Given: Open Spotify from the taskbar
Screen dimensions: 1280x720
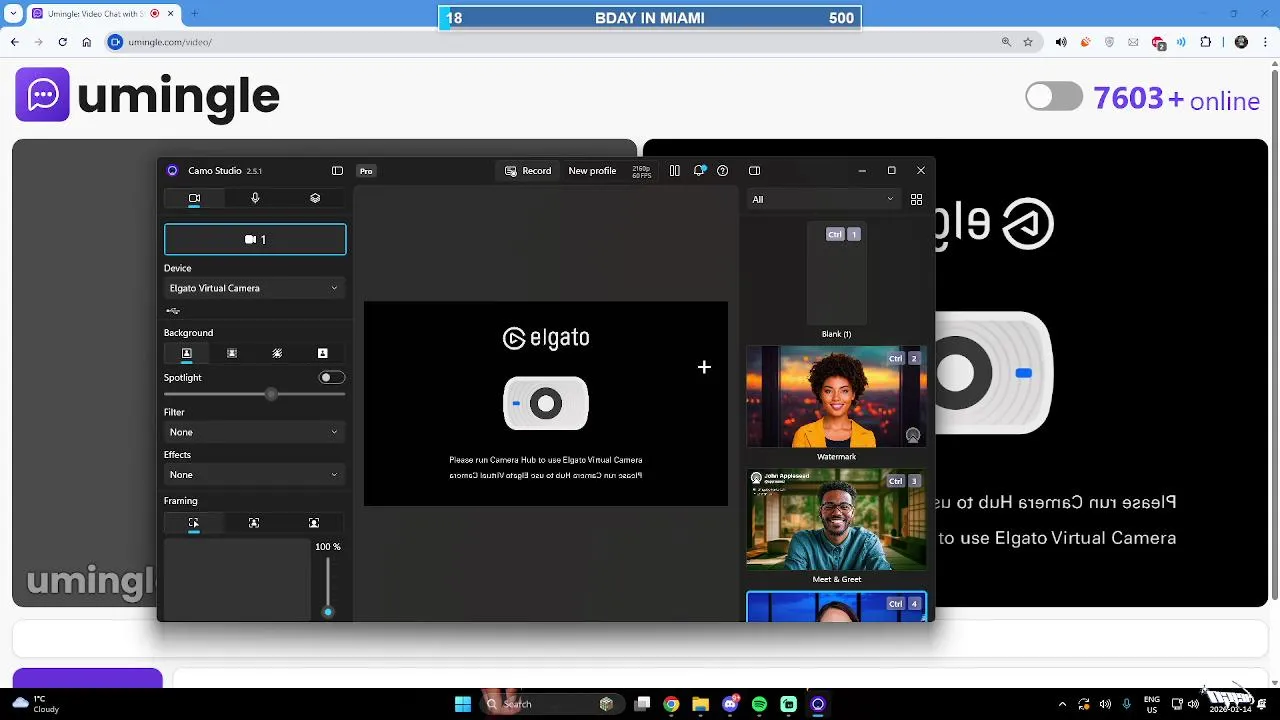Looking at the screenshot, I should click(x=759, y=704).
